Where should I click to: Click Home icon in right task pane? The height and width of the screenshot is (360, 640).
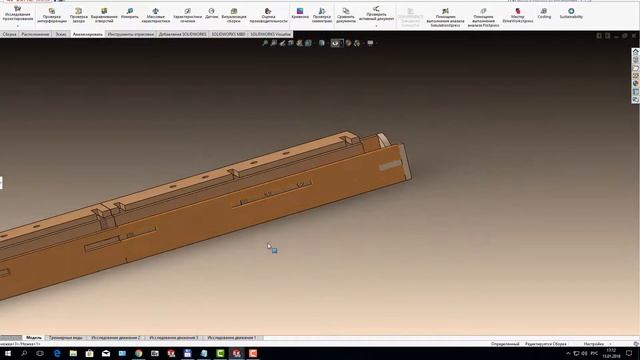(636, 52)
